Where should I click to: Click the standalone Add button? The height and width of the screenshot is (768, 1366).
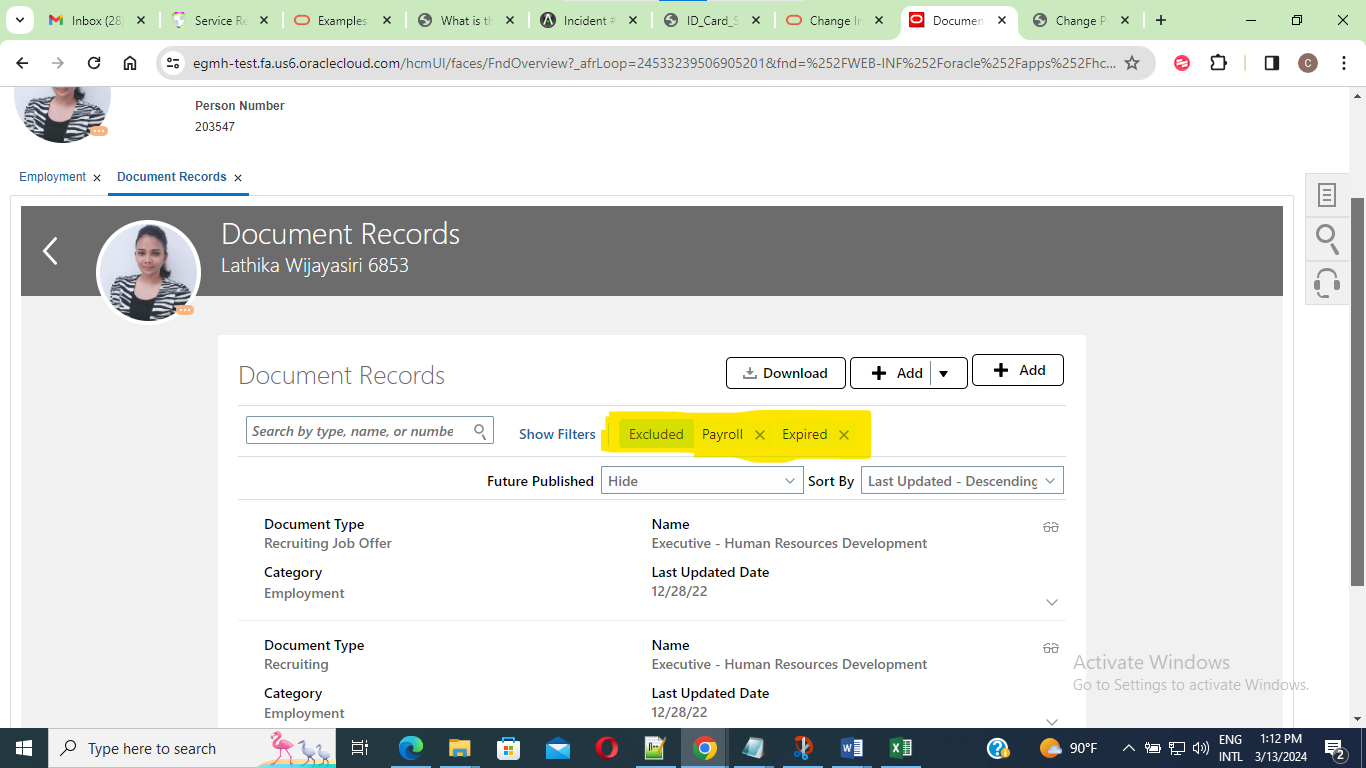(1018, 370)
